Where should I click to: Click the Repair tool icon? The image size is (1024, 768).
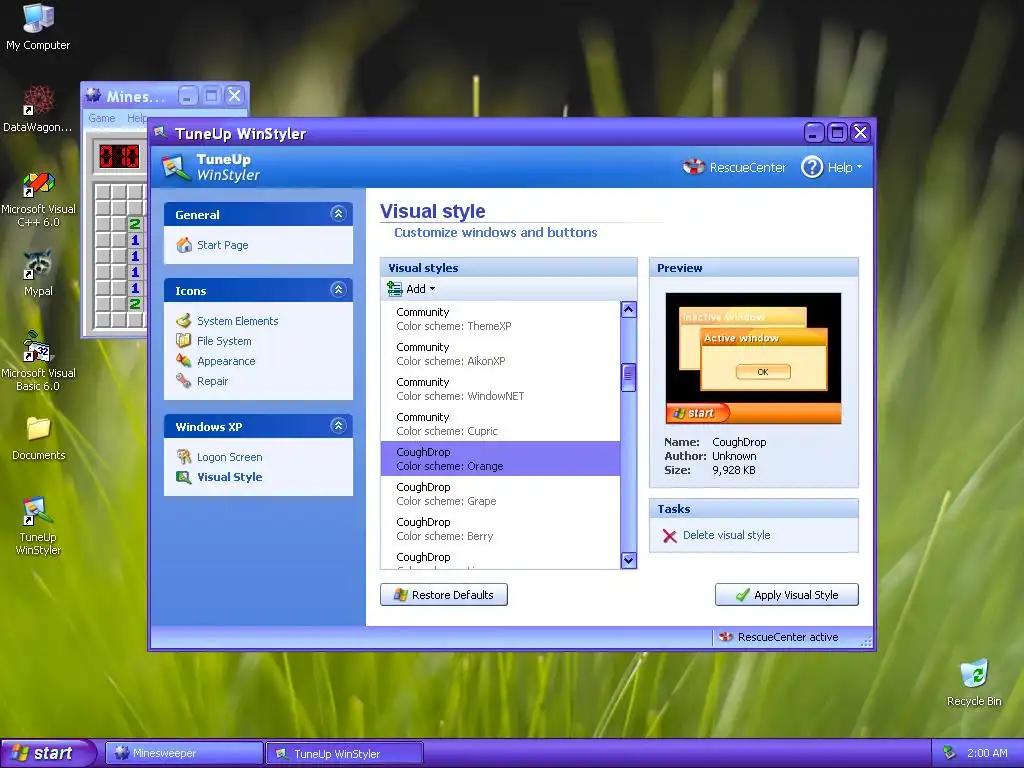click(184, 381)
